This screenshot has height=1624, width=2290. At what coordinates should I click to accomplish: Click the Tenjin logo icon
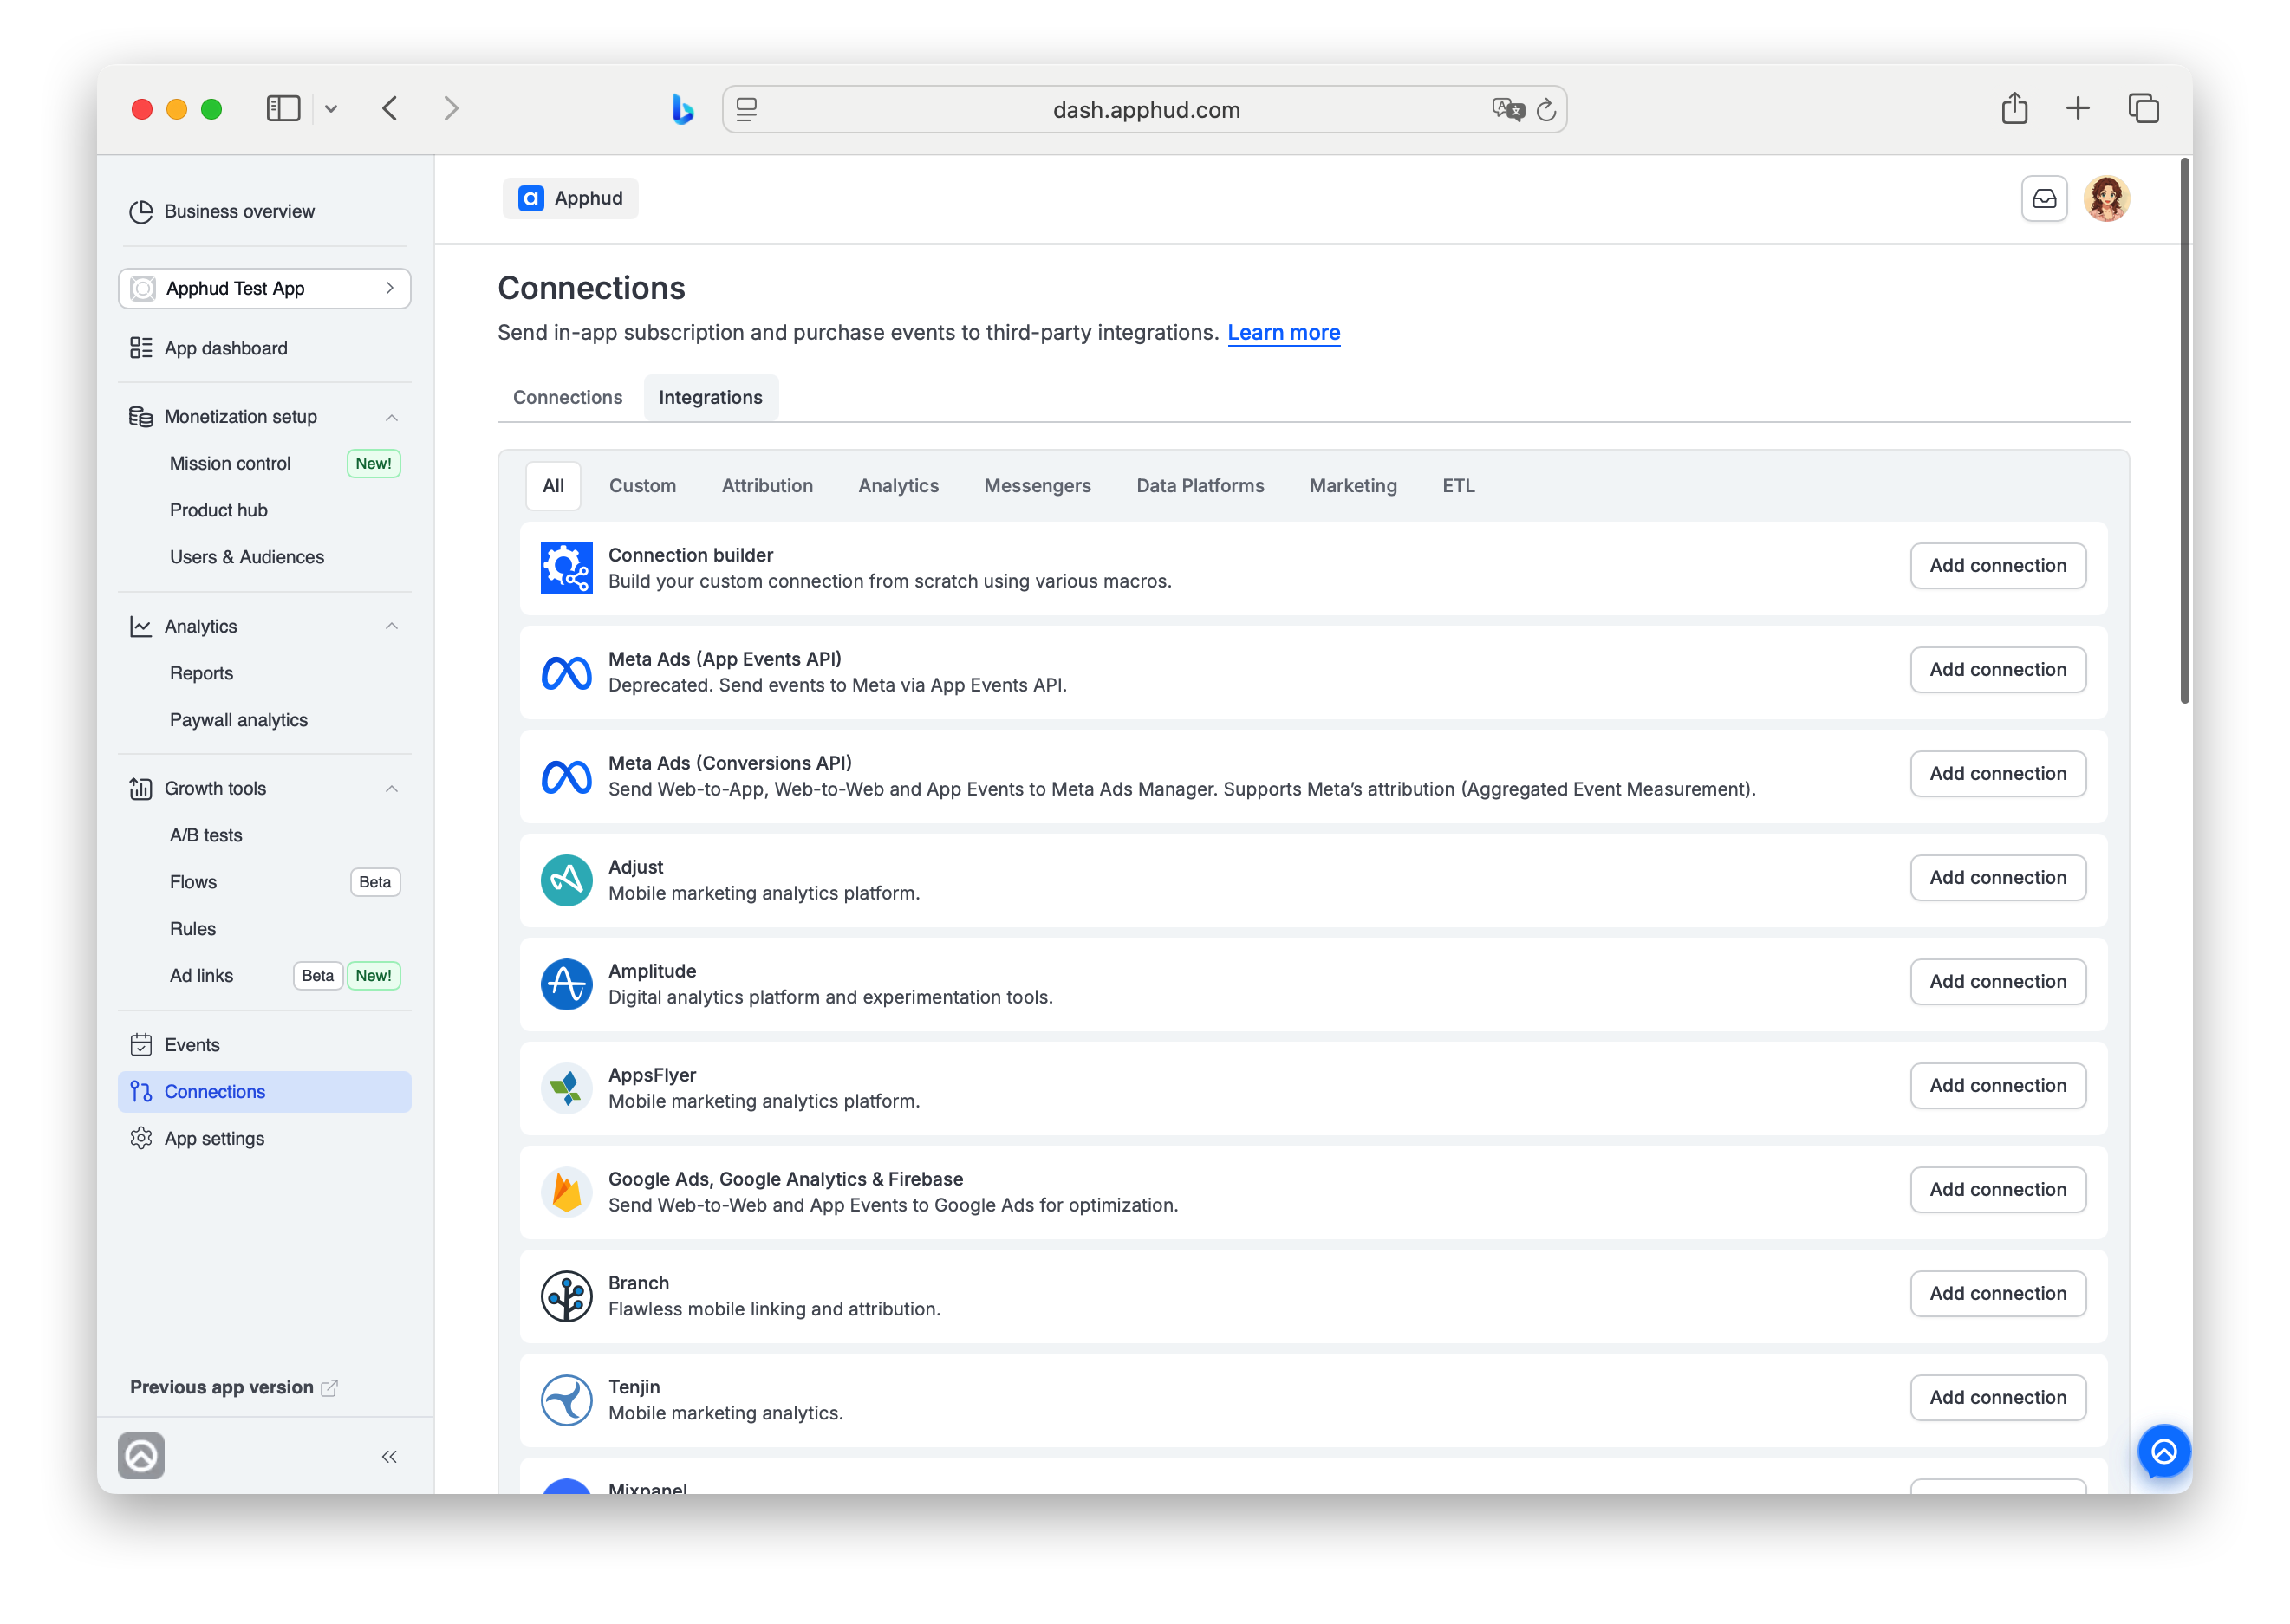[x=567, y=1400]
